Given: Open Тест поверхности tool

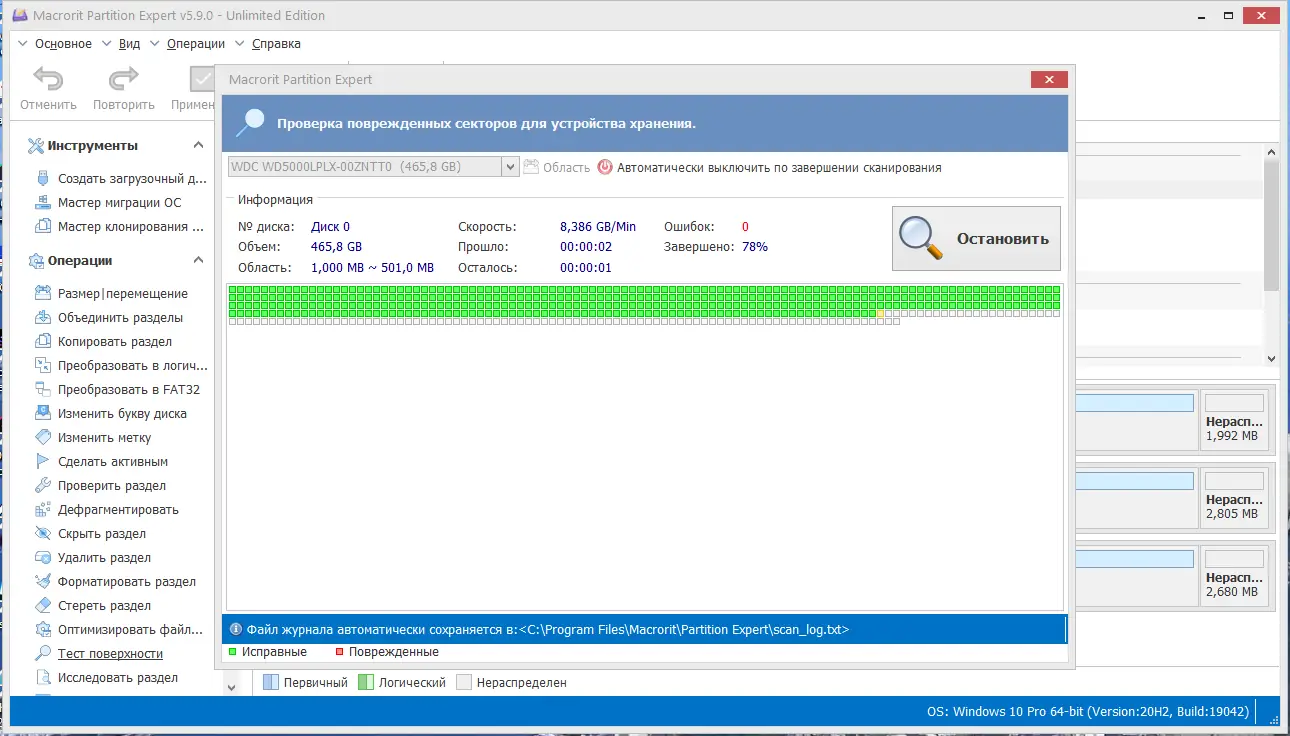Looking at the screenshot, I should (110, 654).
